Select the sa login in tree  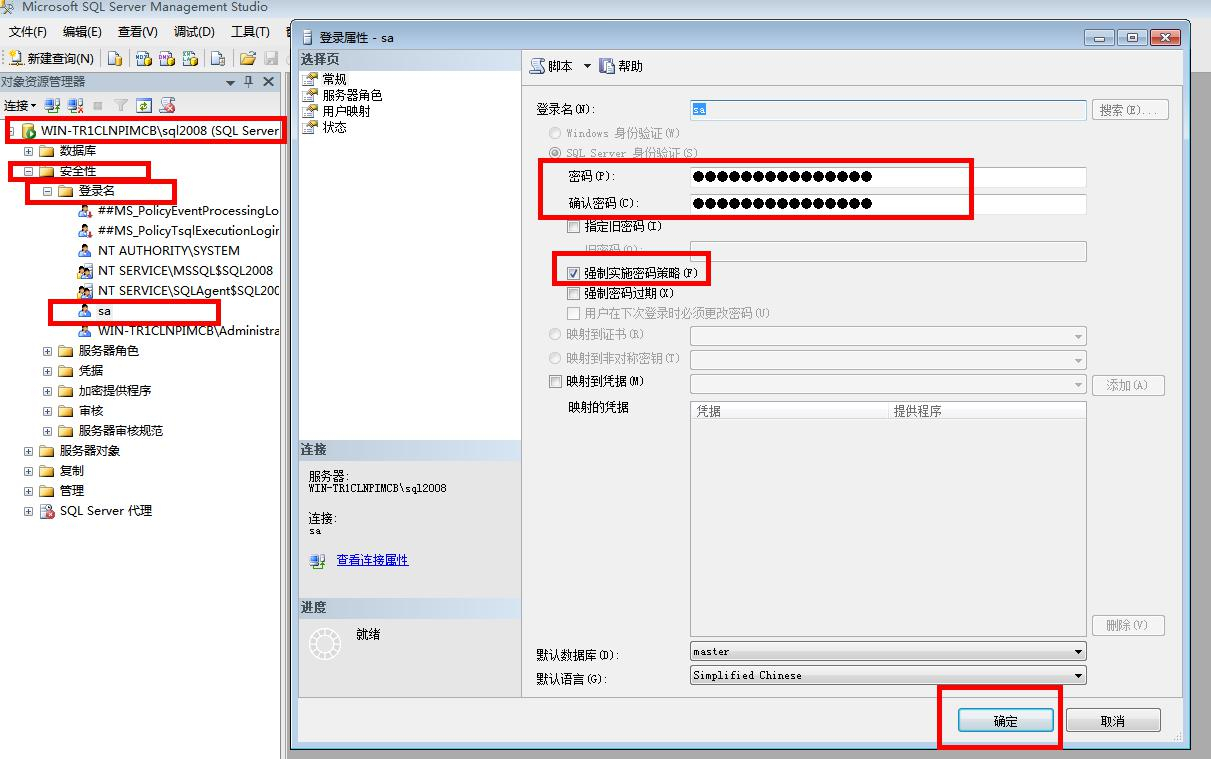(x=104, y=311)
